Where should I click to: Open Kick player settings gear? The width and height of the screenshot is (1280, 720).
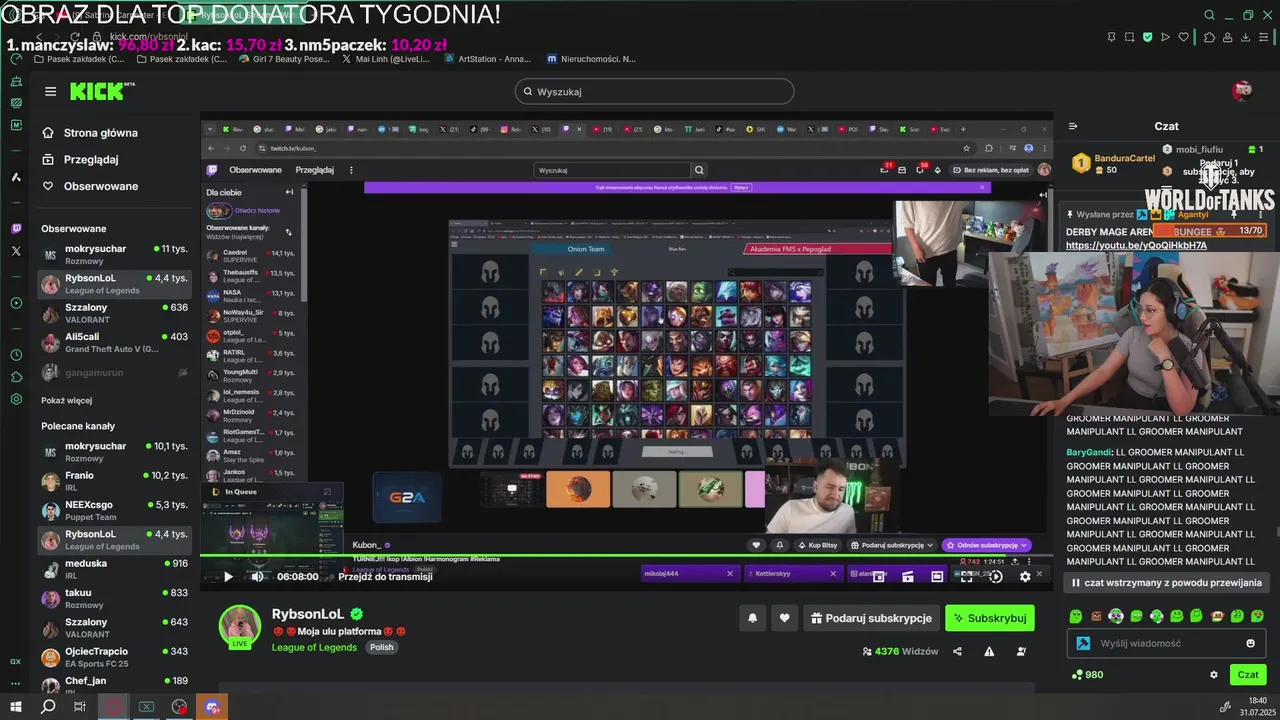(x=1025, y=576)
